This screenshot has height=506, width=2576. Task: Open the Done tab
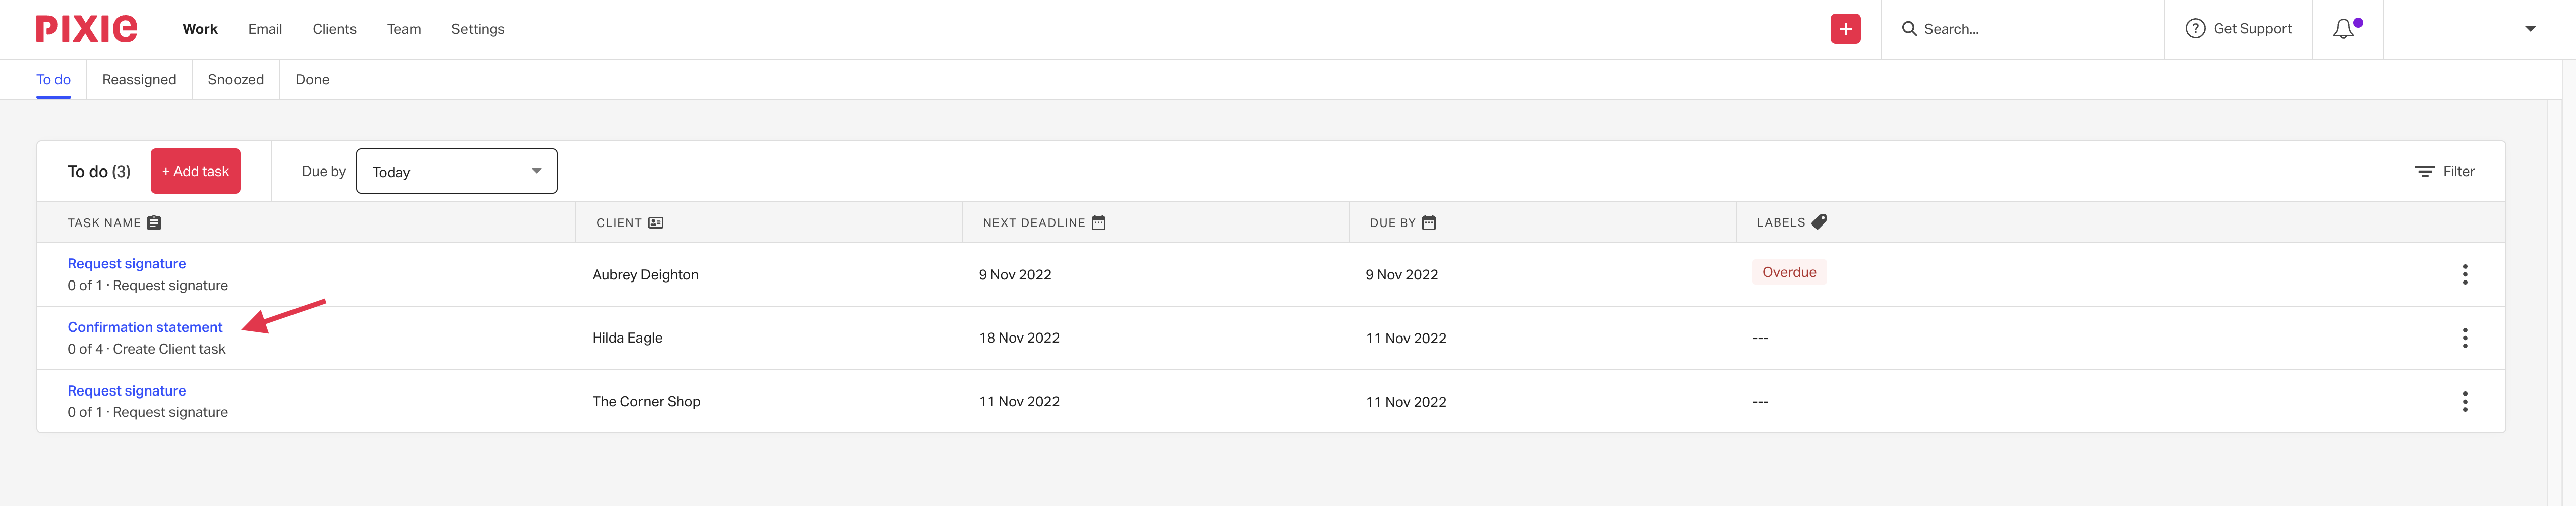tap(312, 79)
